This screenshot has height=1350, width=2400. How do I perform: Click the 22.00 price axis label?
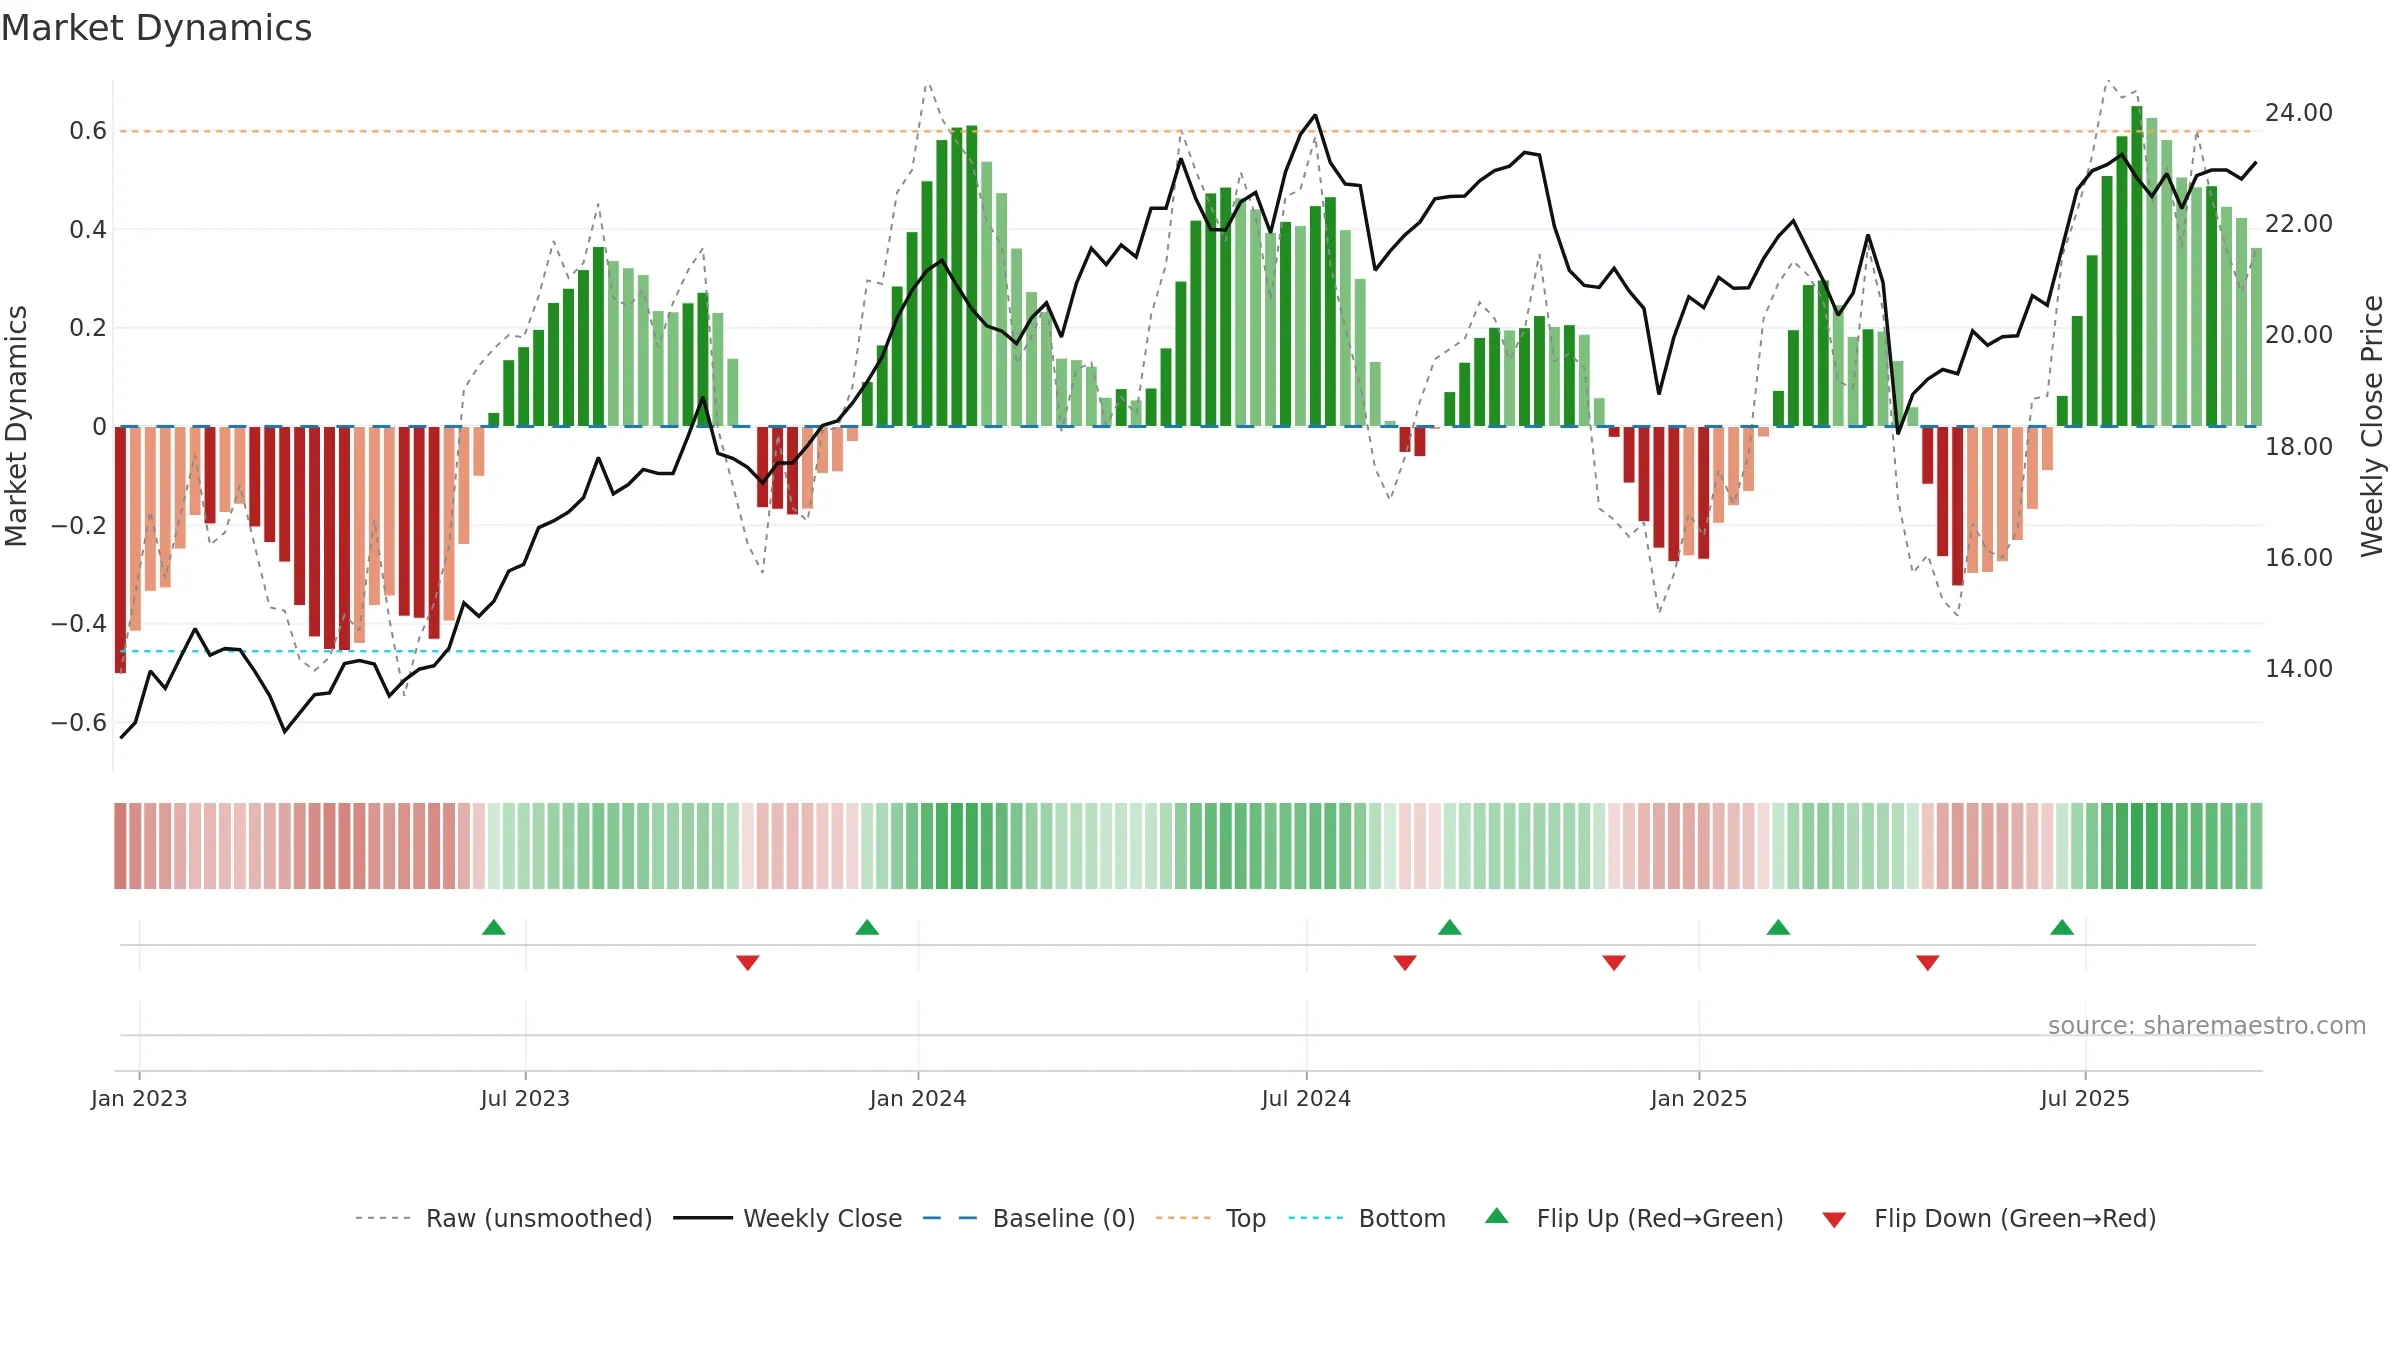(2299, 223)
